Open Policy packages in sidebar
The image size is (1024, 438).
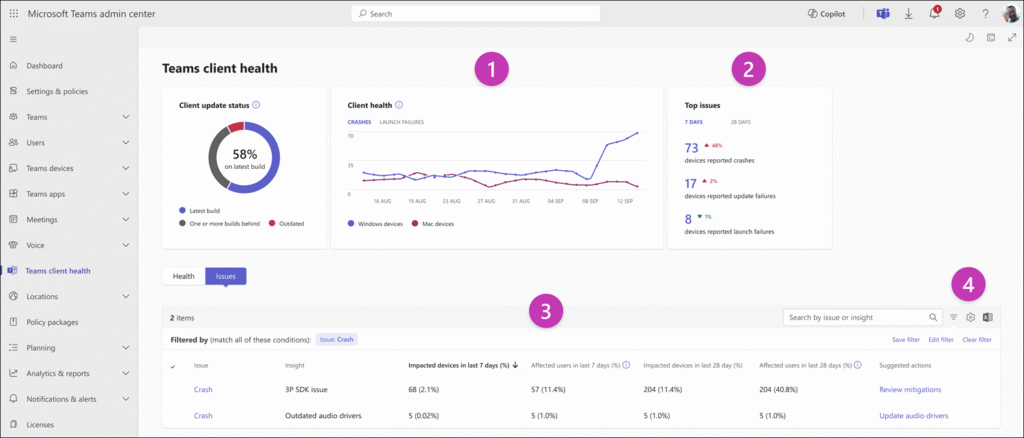click(52, 322)
